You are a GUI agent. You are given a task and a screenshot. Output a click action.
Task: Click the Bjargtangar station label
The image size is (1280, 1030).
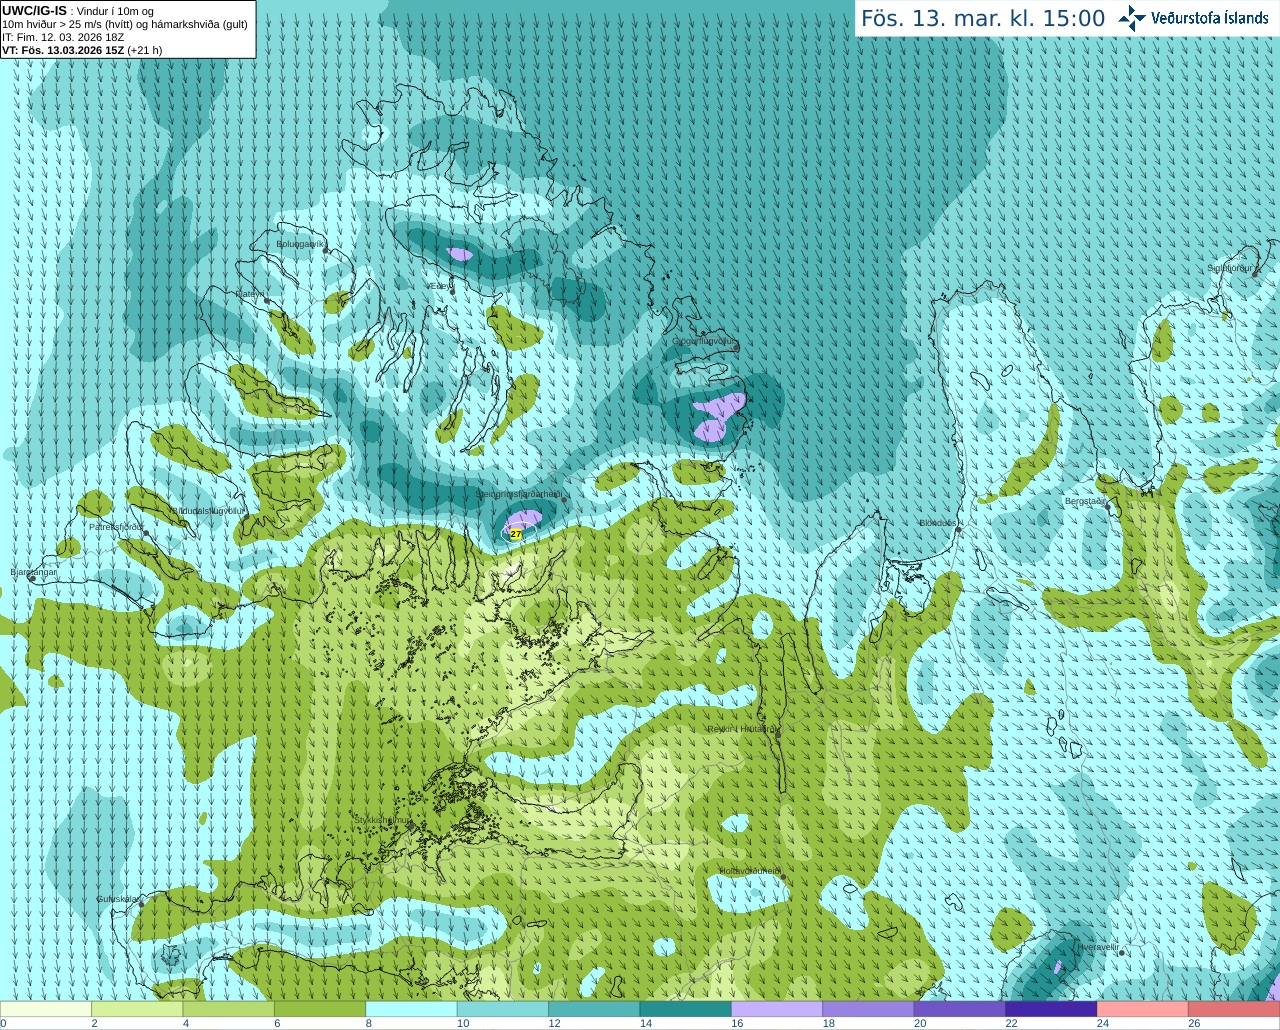(x=34, y=572)
